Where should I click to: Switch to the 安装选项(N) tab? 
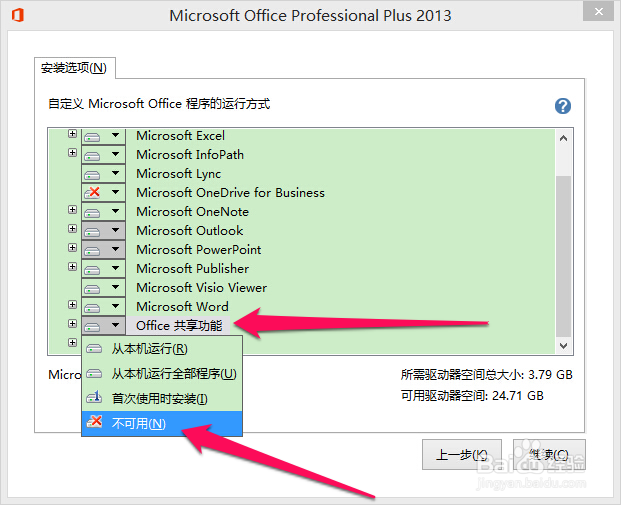point(74,68)
